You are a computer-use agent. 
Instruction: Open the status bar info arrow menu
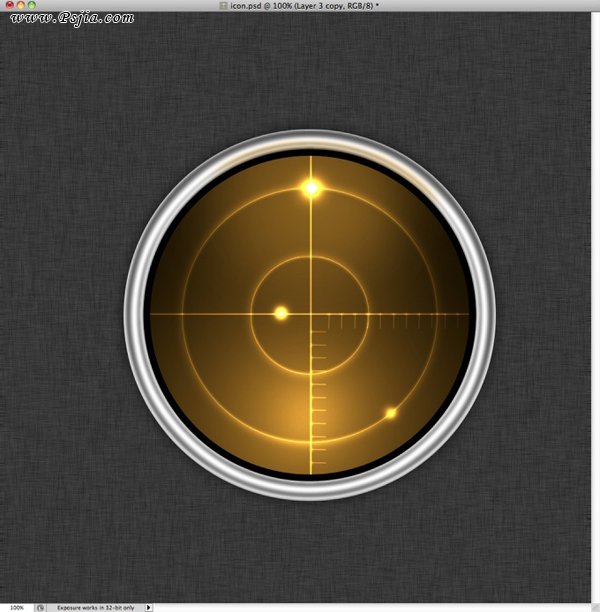click(x=149, y=606)
